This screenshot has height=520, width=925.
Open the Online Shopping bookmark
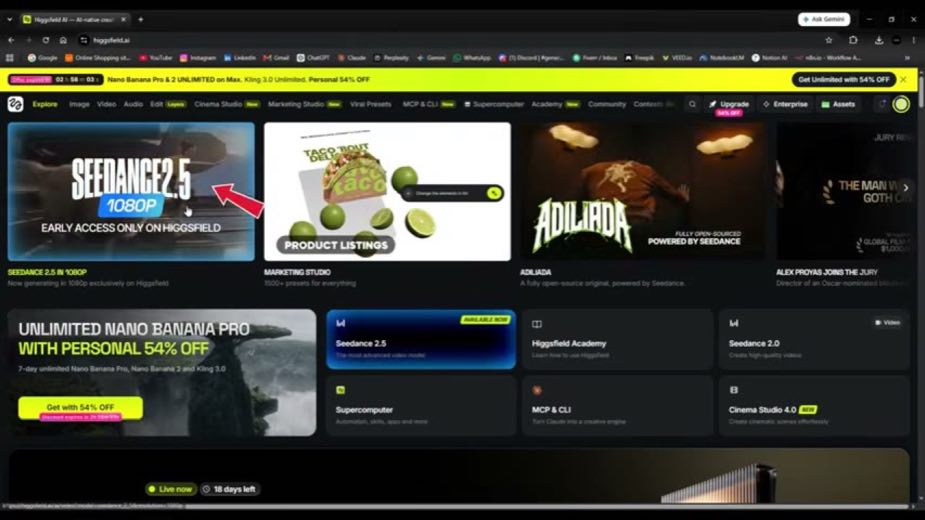point(98,58)
